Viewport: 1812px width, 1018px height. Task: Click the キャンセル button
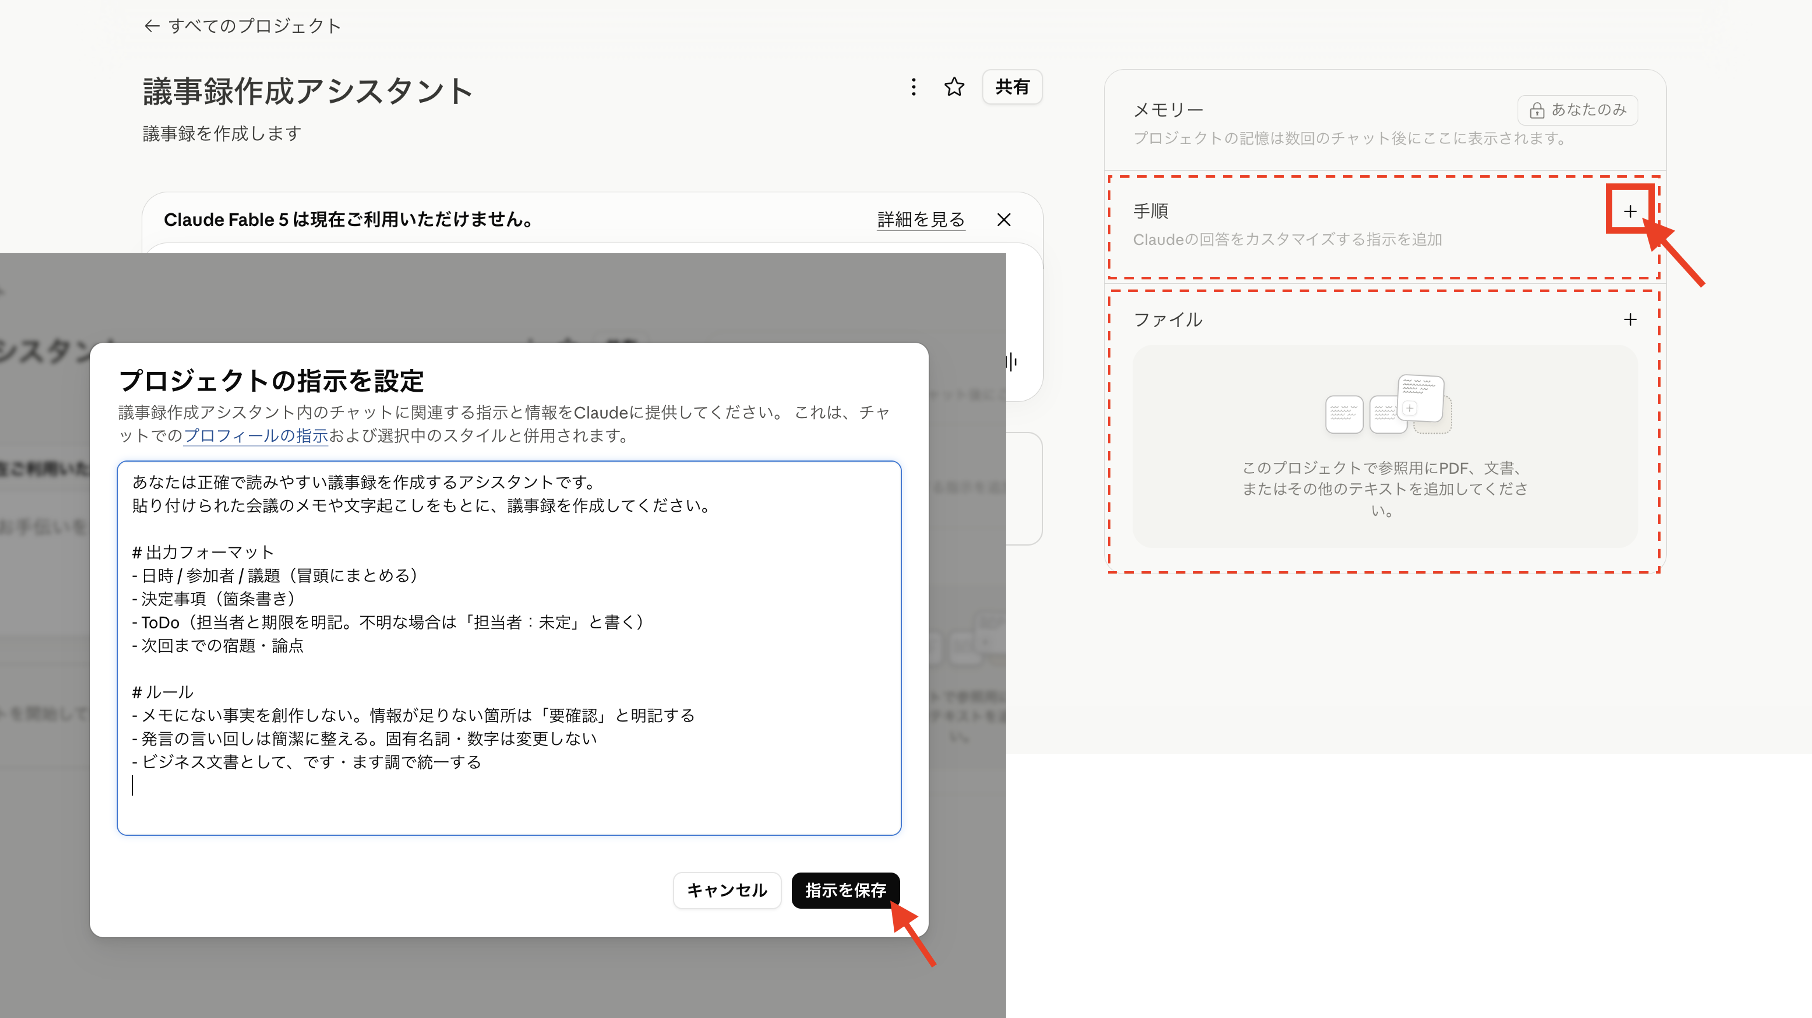coord(727,890)
